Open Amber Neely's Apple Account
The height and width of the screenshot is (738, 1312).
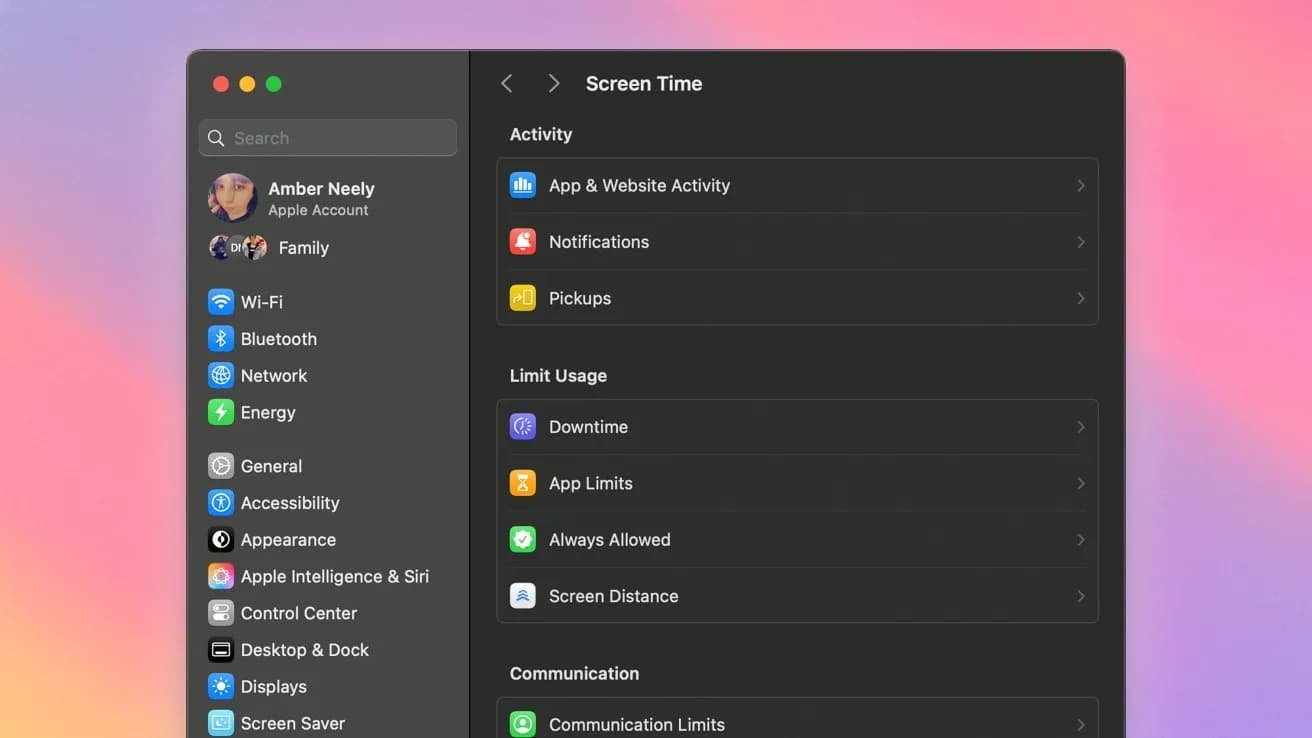(x=321, y=197)
